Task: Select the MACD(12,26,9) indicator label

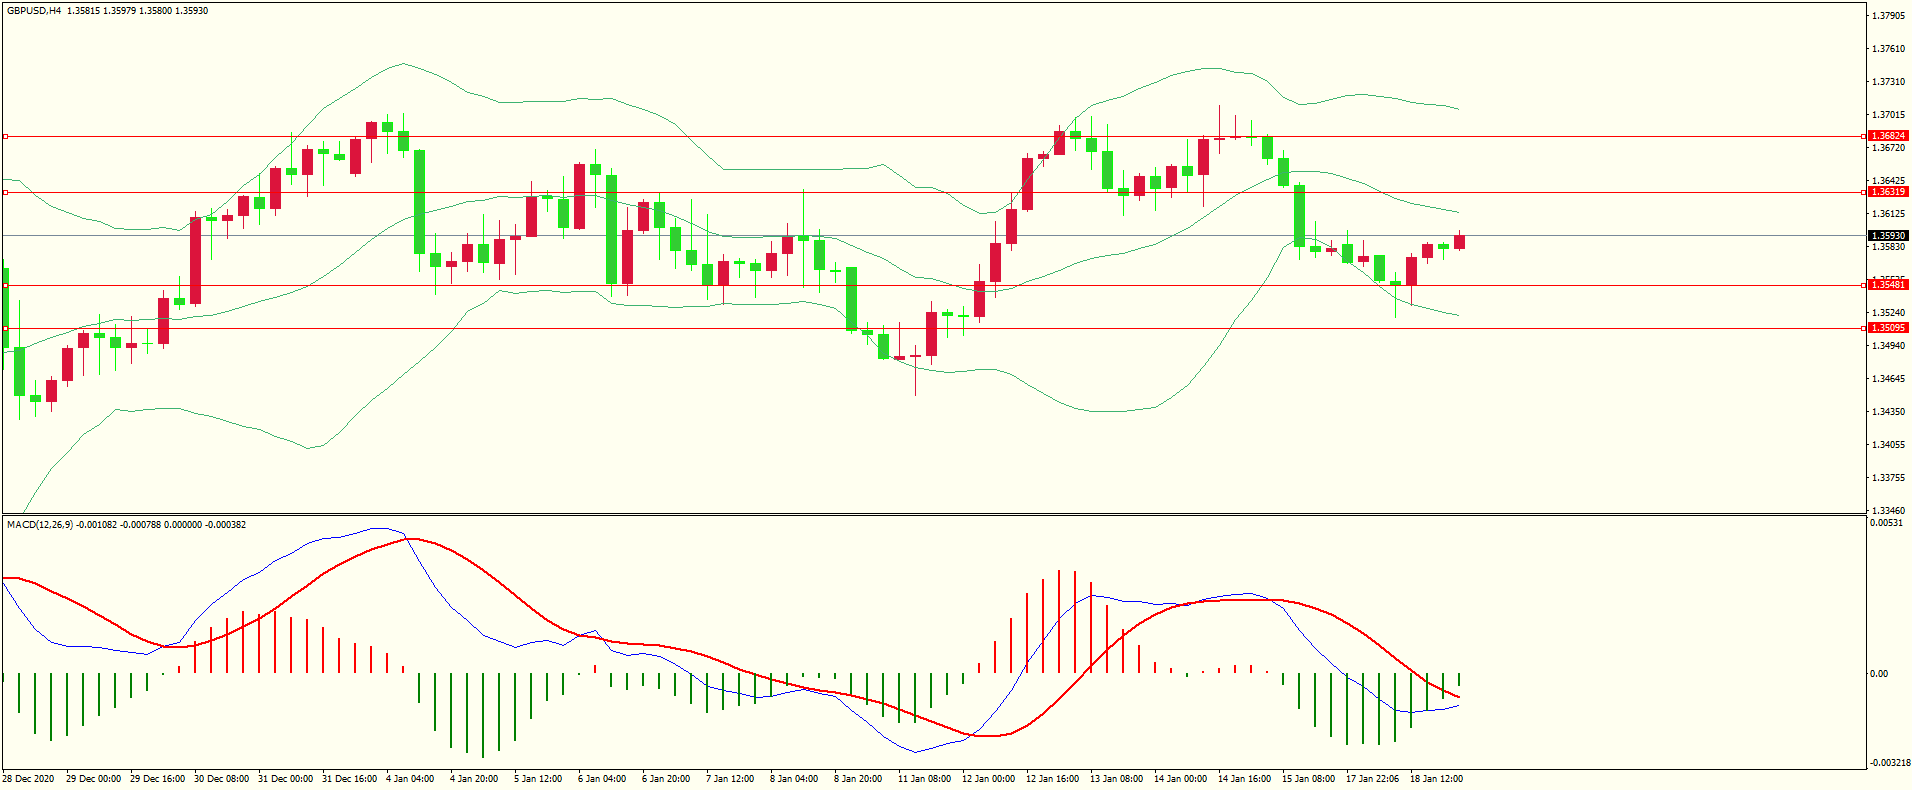Action: pyautogui.click(x=40, y=525)
